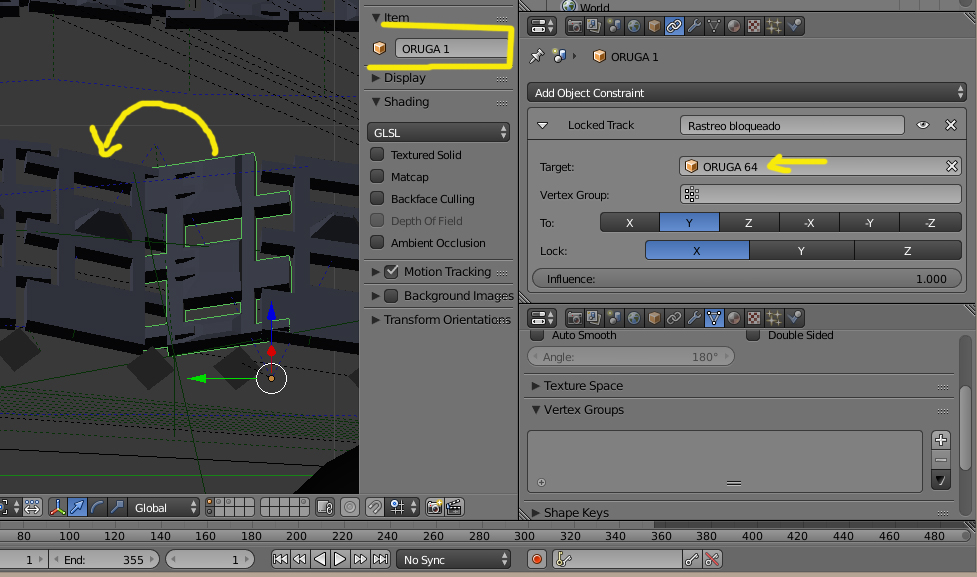977x577 pixels.
Task: Open Texture tab in upper properties header
Action: pos(753,26)
